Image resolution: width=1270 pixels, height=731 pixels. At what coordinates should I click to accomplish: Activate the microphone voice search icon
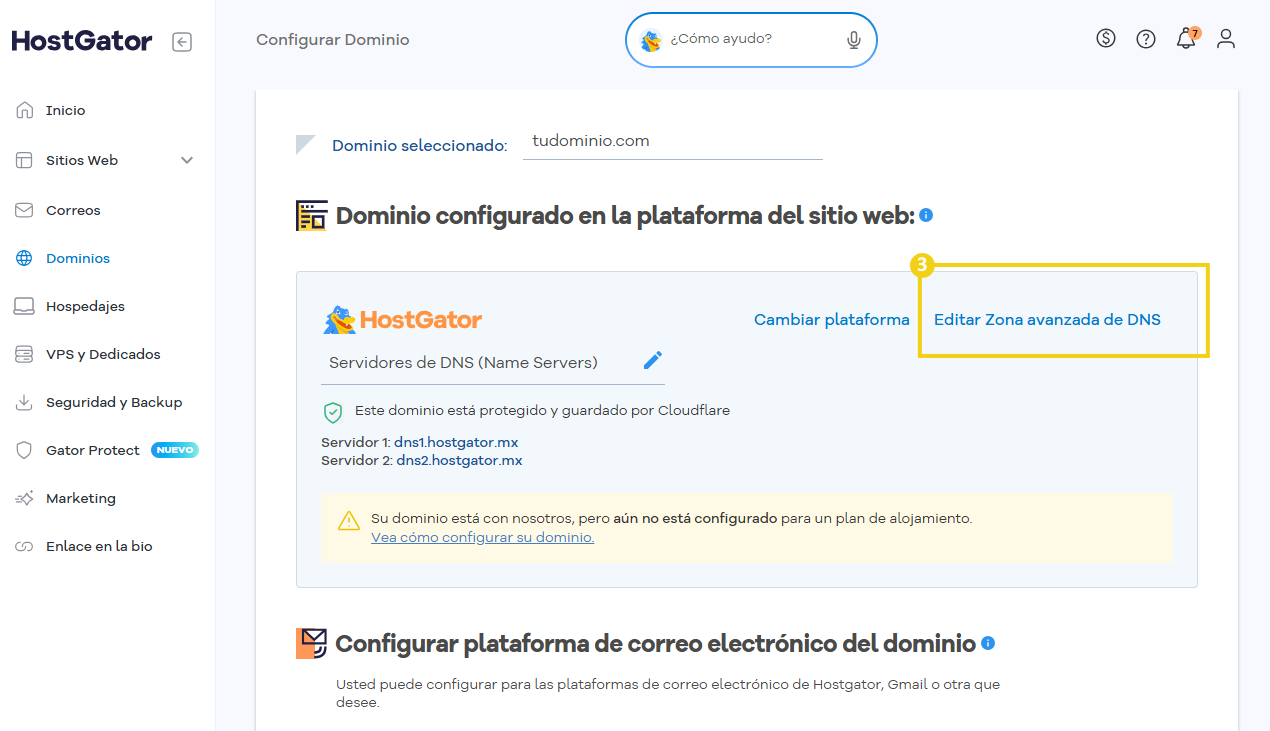[853, 40]
